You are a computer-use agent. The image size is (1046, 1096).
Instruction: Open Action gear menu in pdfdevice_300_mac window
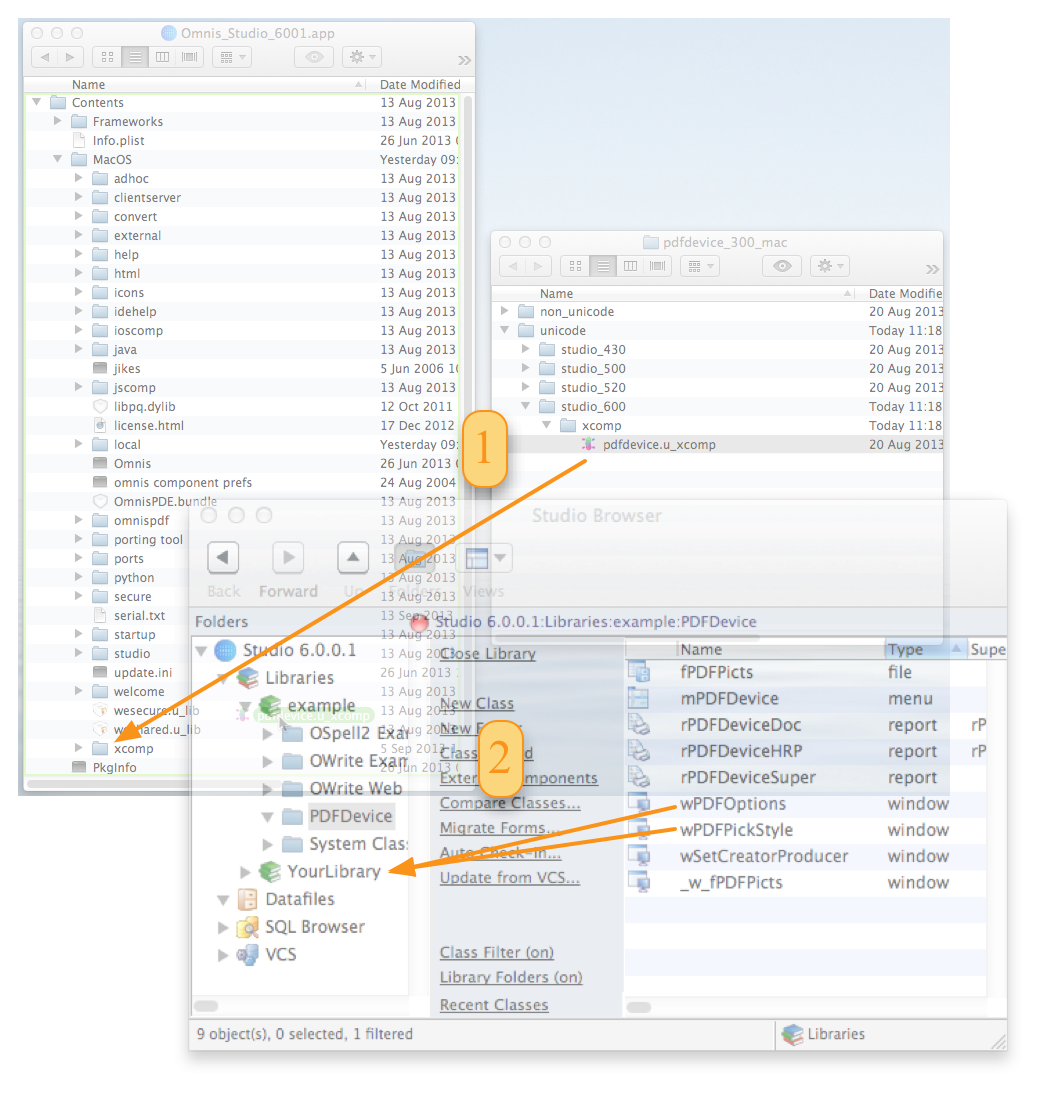click(830, 266)
